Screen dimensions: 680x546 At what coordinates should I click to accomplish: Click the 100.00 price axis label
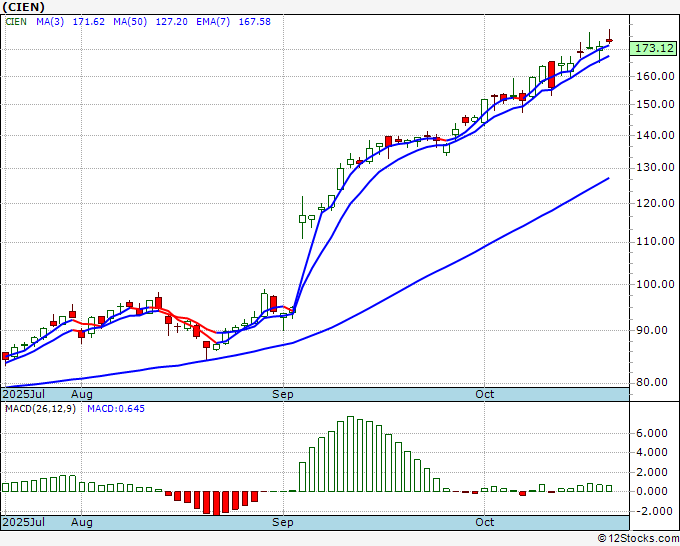pos(655,284)
